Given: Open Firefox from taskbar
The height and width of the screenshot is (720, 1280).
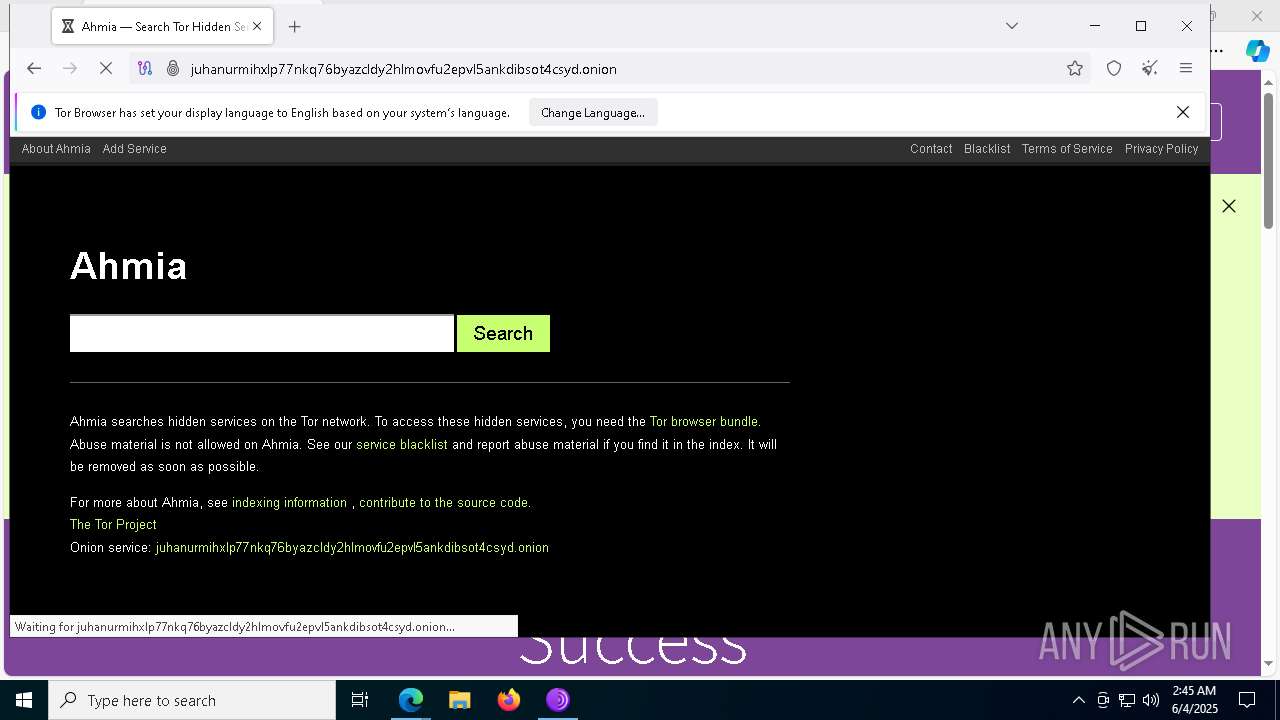Looking at the screenshot, I should (x=509, y=700).
